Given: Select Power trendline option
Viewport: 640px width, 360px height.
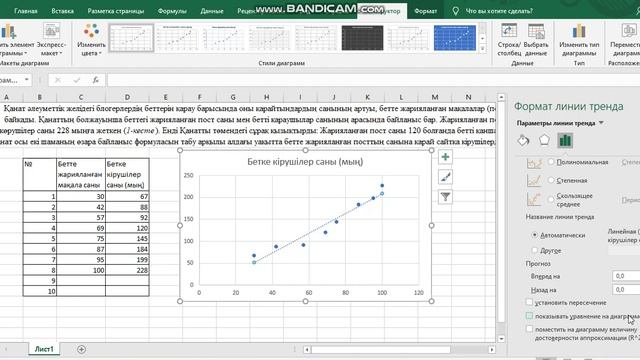Looking at the screenshot, I should click(551, 180).
